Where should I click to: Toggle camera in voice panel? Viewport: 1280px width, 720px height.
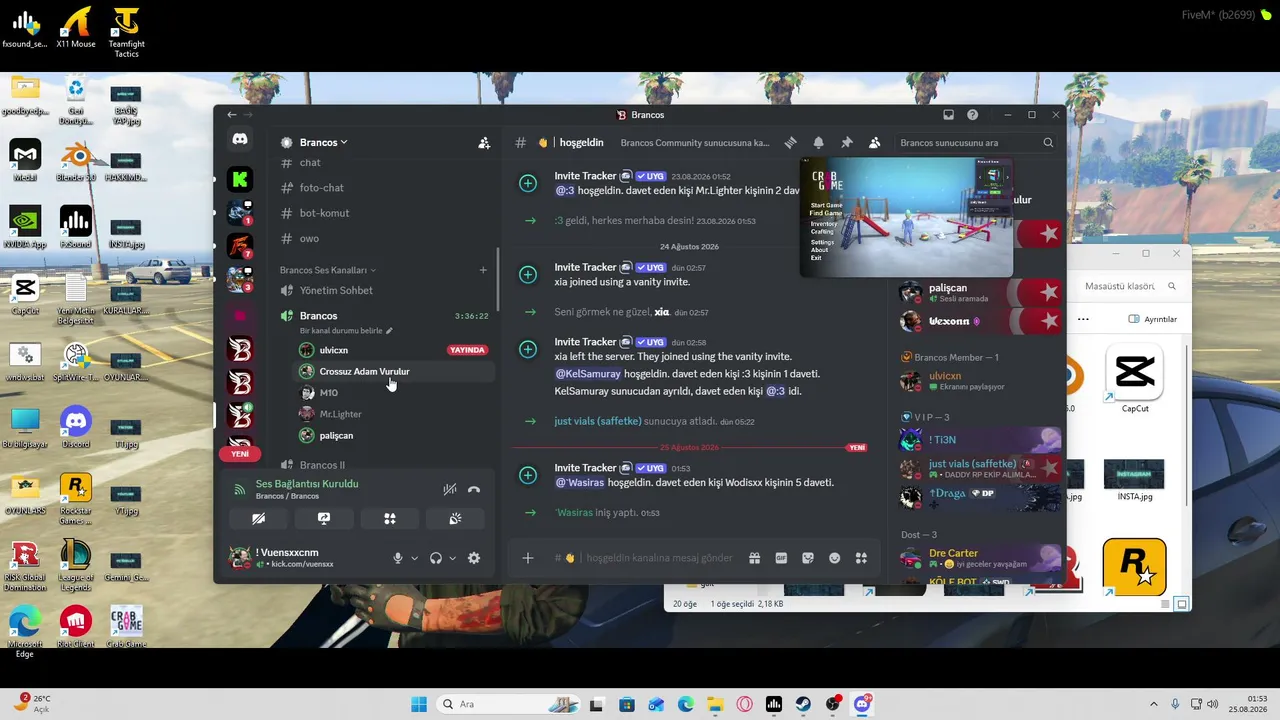coord(258,519)
